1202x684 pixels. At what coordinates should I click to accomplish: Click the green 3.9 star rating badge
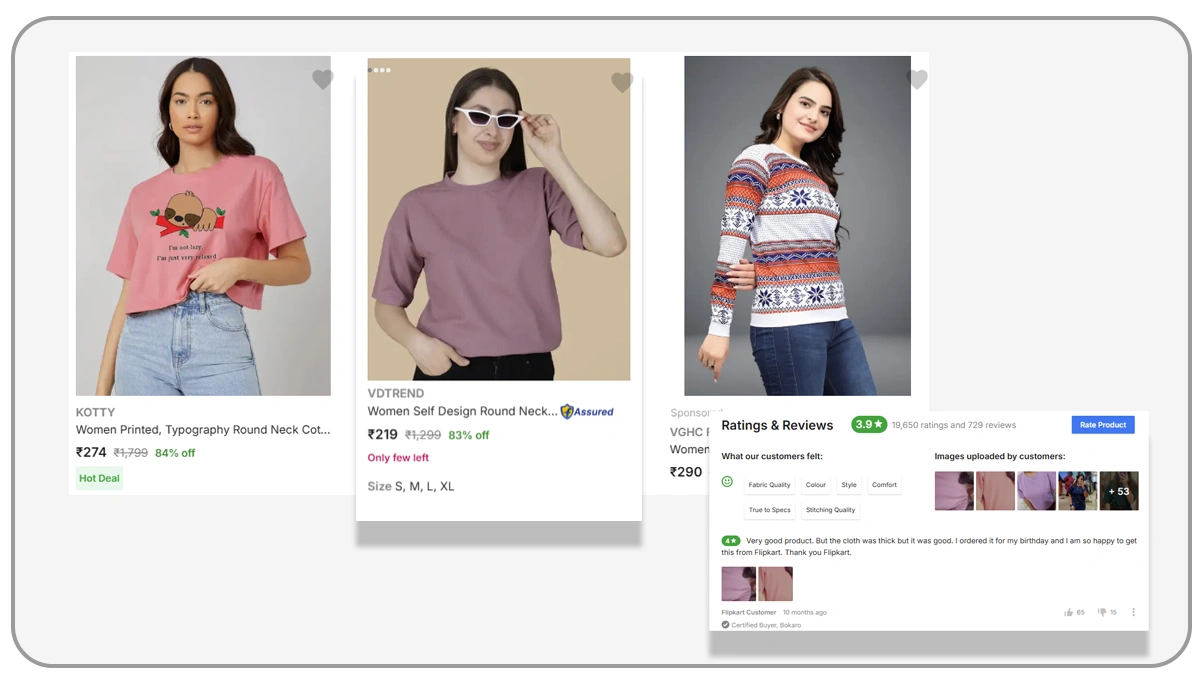869,424
